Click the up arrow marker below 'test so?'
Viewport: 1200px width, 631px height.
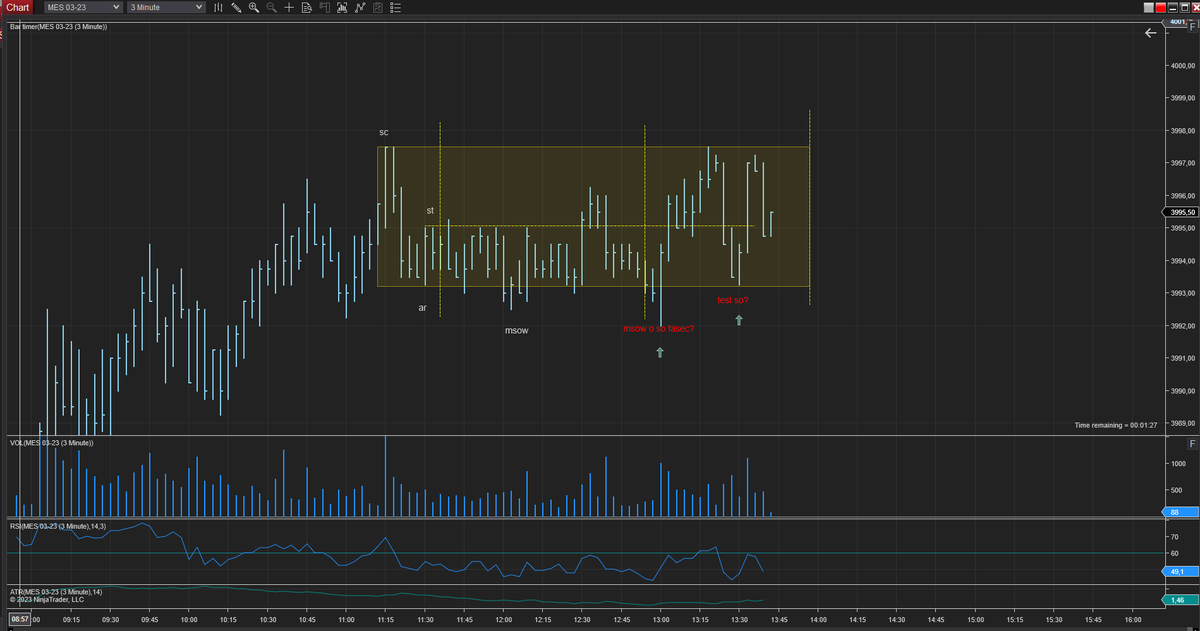pos(739,320)
